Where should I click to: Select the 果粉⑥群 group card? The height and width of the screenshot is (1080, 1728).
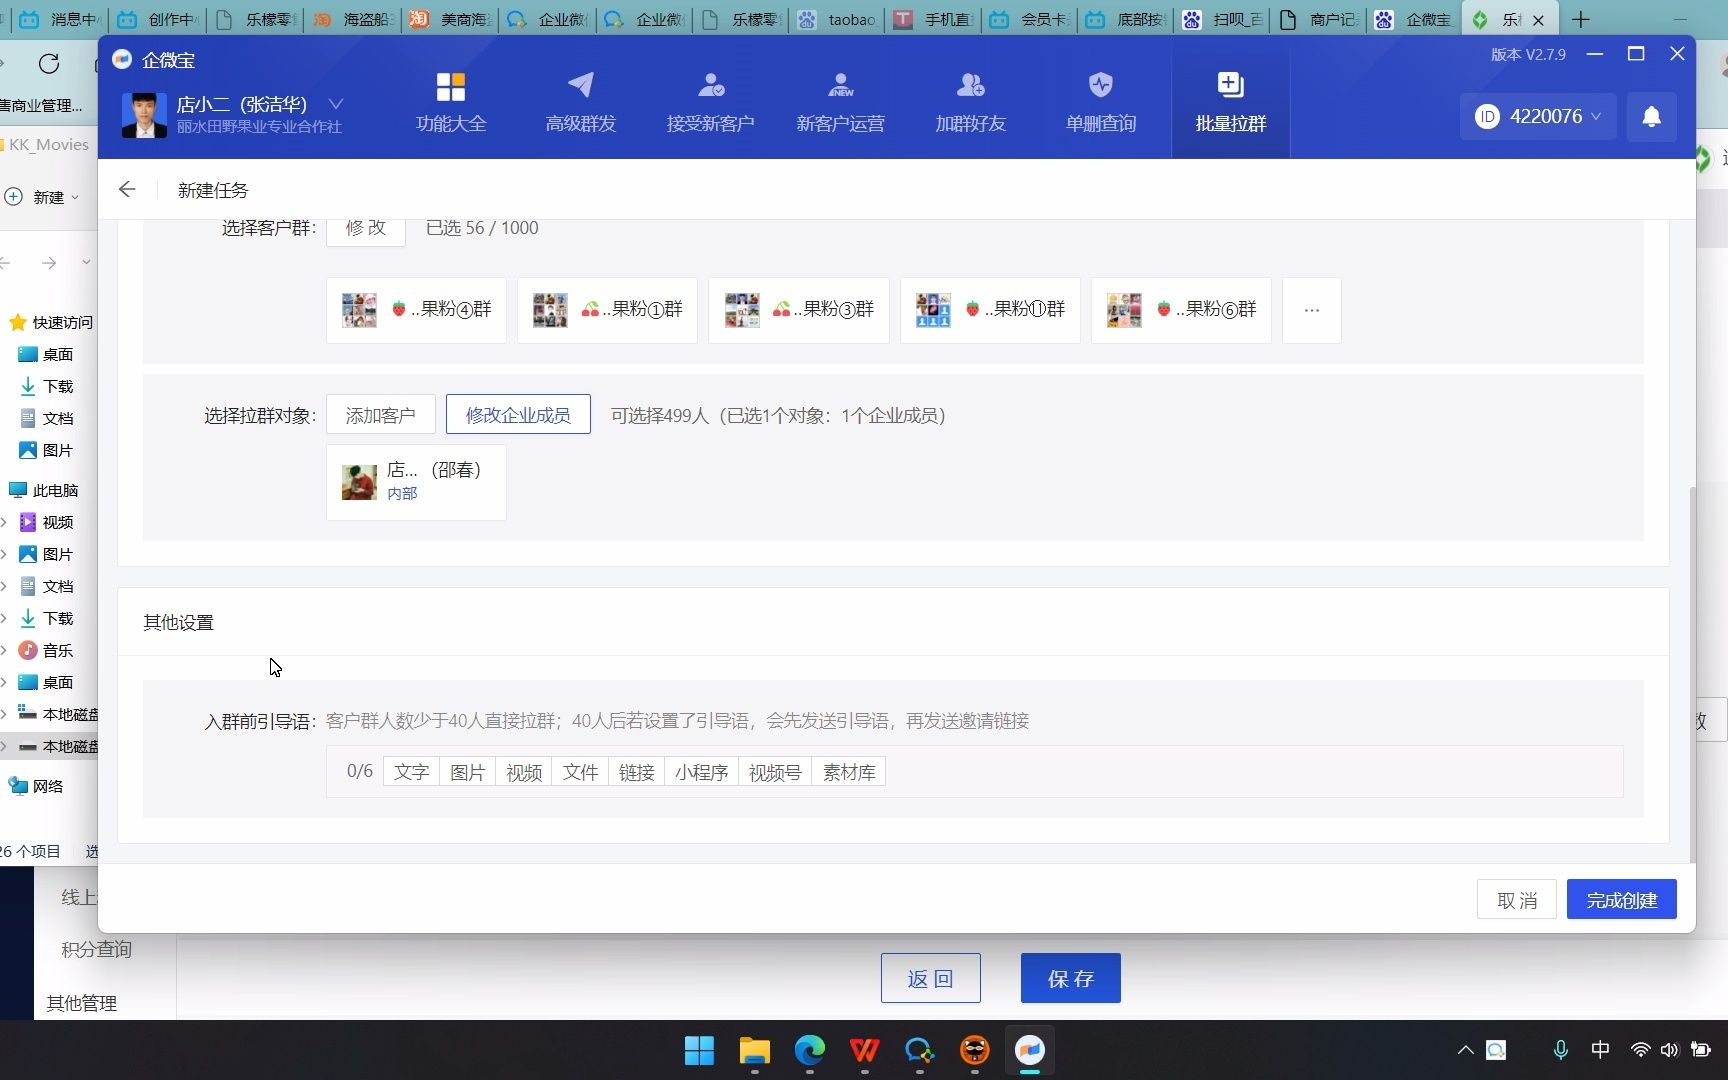1181,310
